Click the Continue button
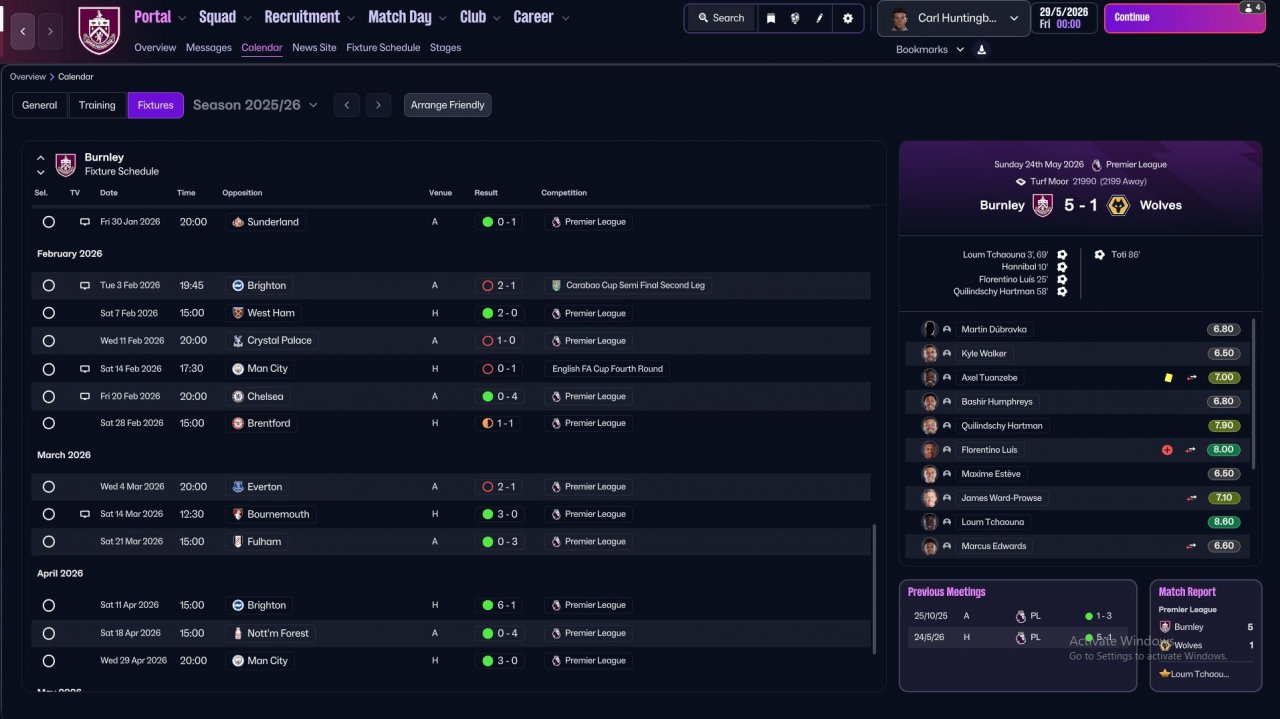Viewport: 1280px width, 719px height. point(1185,18)
